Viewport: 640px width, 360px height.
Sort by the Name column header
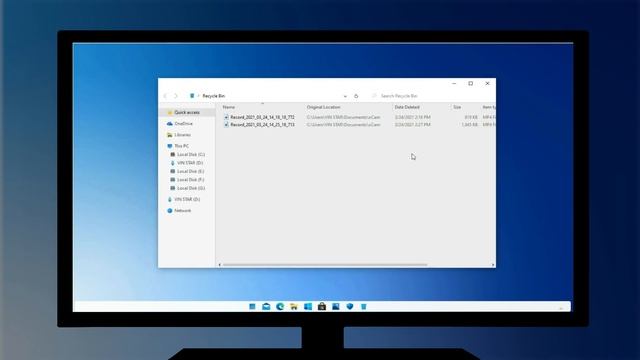point(229,107)
